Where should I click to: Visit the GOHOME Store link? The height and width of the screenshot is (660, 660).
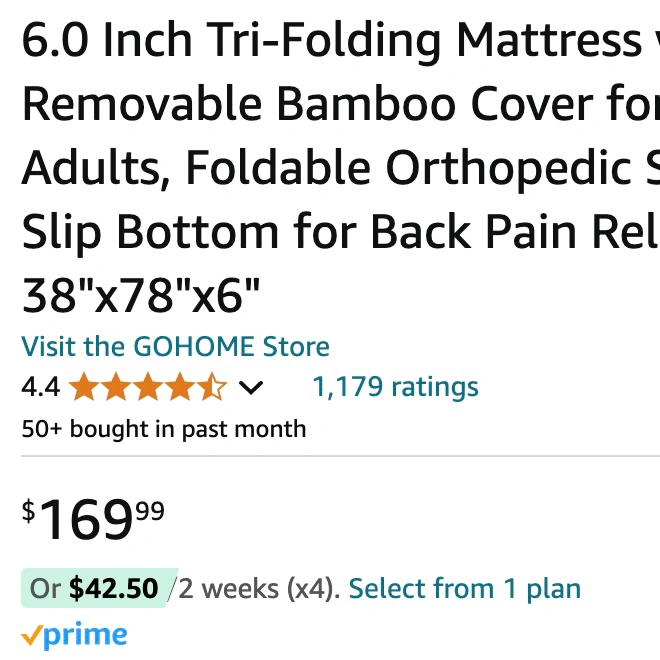[175, 346]
